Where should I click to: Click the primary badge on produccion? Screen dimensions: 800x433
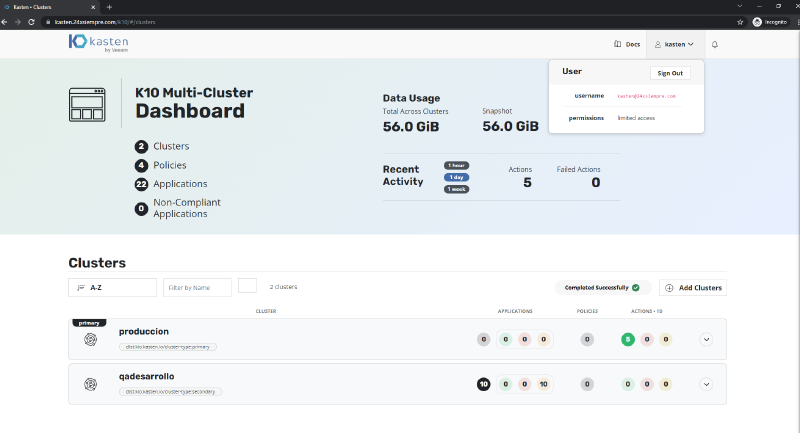(x=89, y=323)
